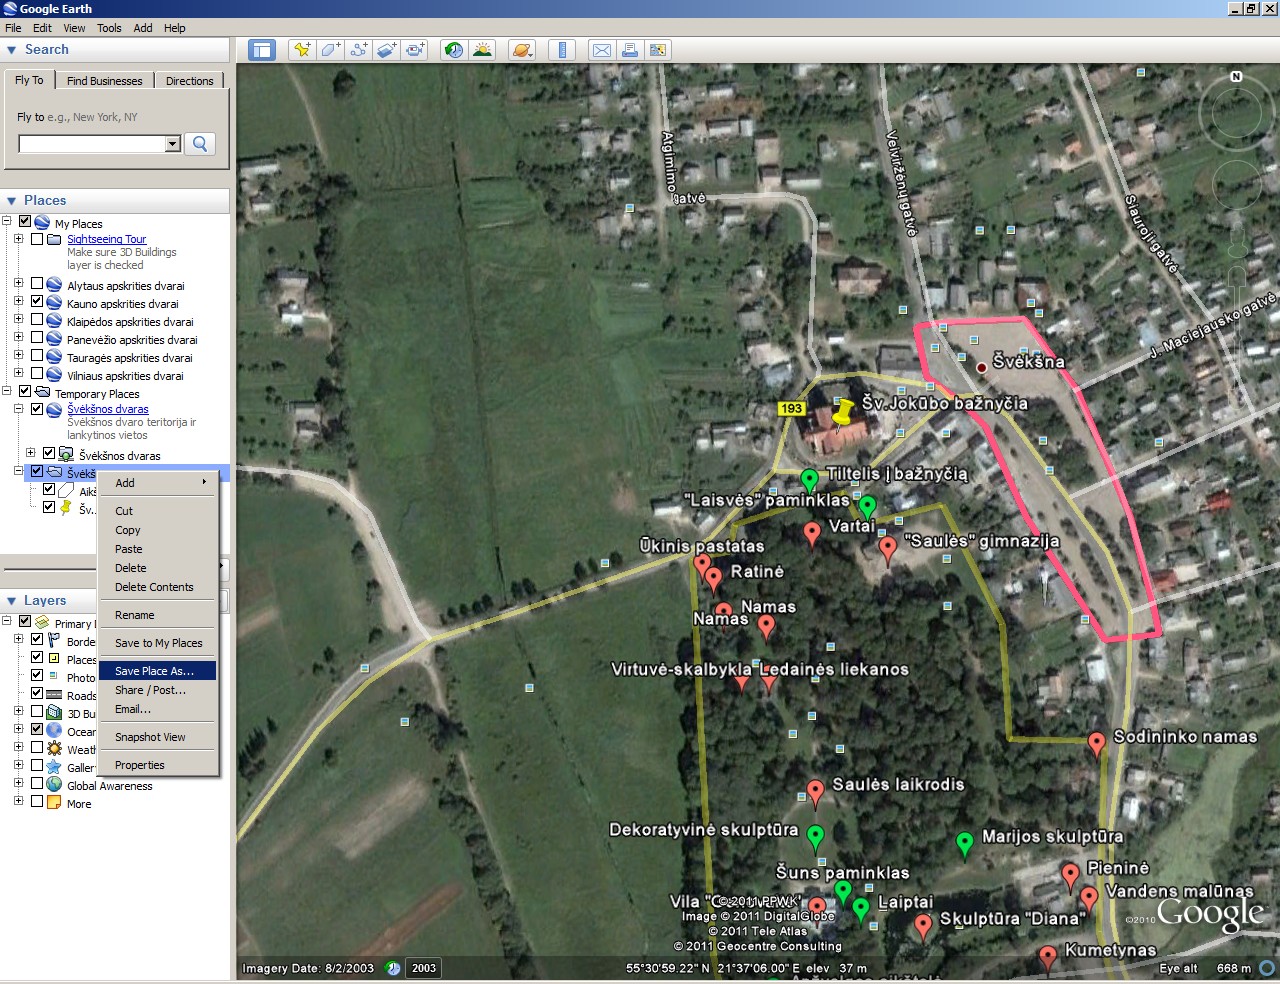Open the Ruler measuring tool

(x=562, y=50)
